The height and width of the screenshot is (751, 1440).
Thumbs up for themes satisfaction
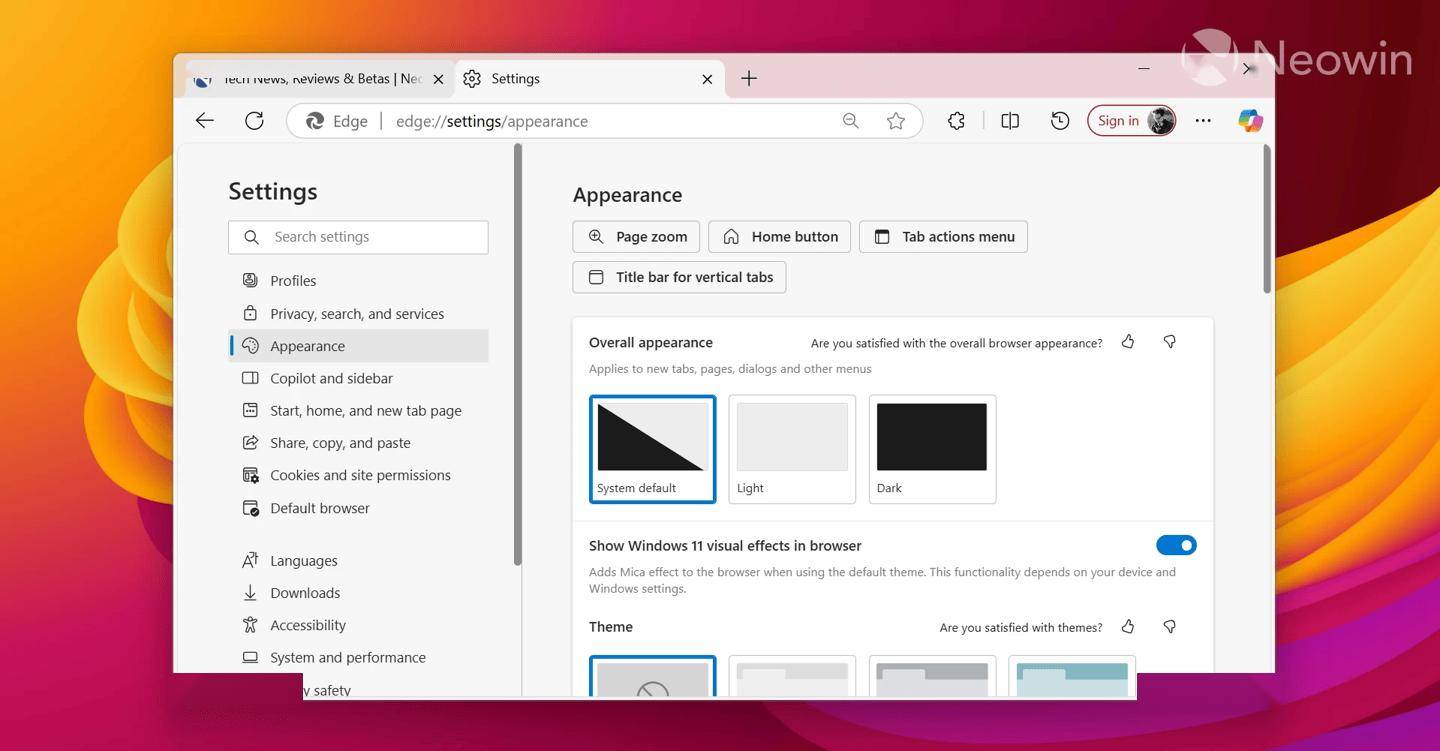point(1128,627)
